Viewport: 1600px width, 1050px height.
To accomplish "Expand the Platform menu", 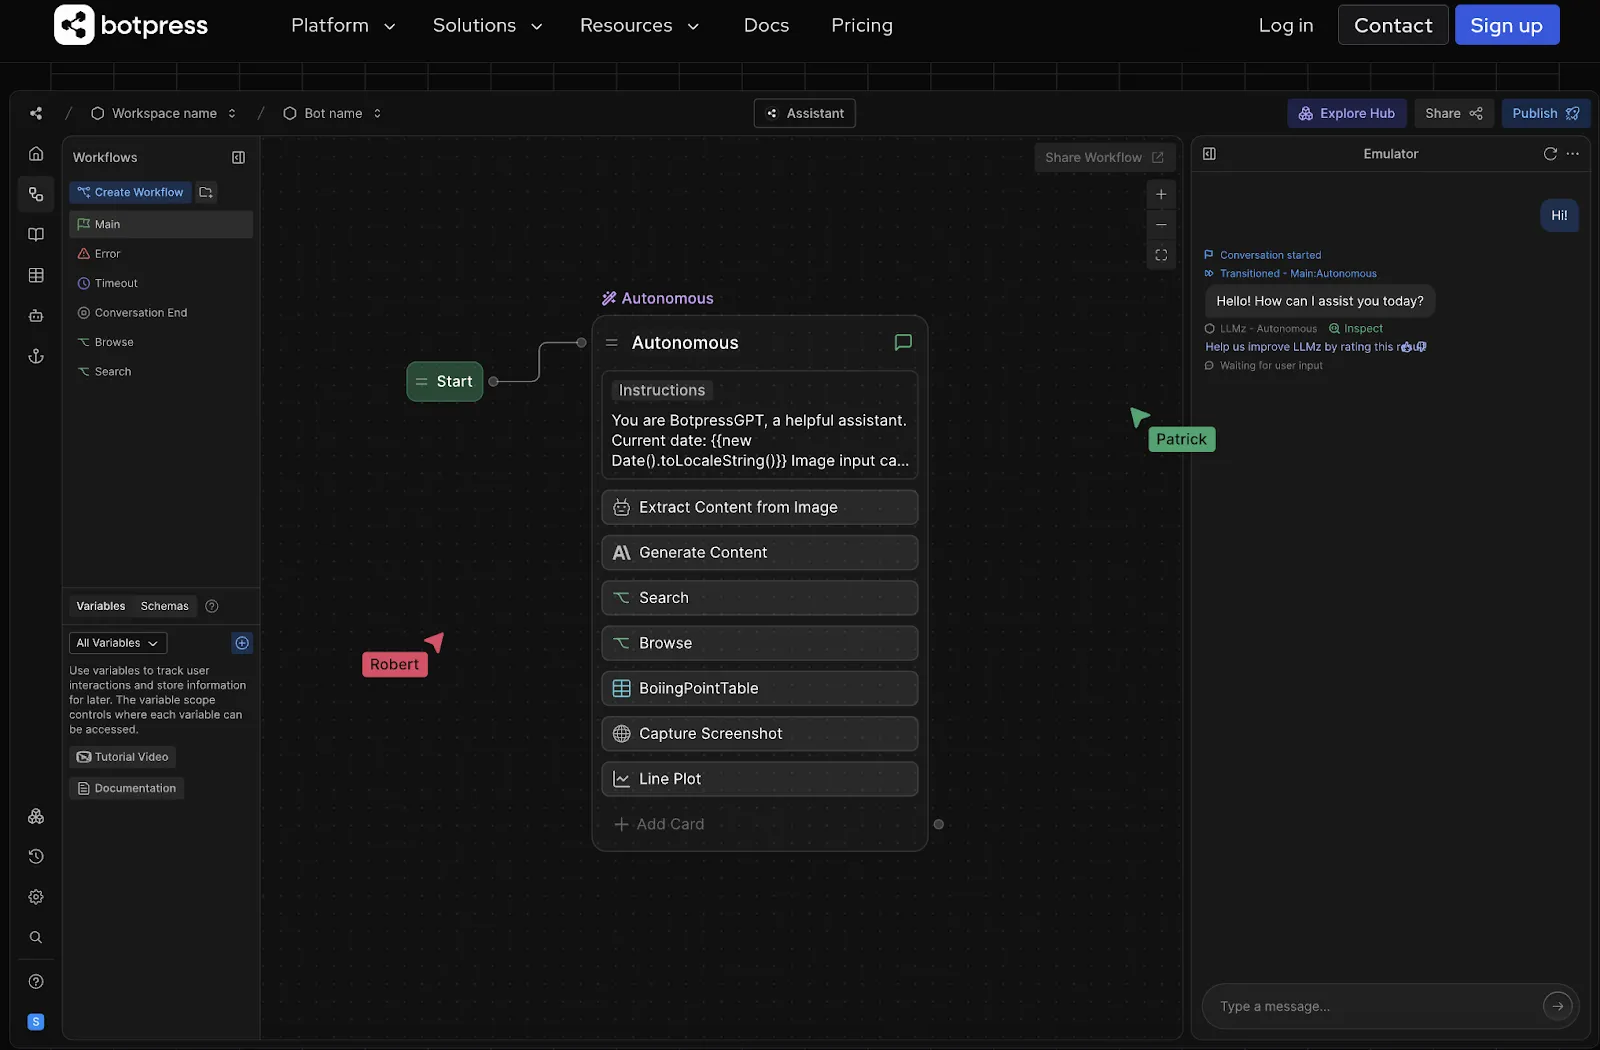I will 343,25.
